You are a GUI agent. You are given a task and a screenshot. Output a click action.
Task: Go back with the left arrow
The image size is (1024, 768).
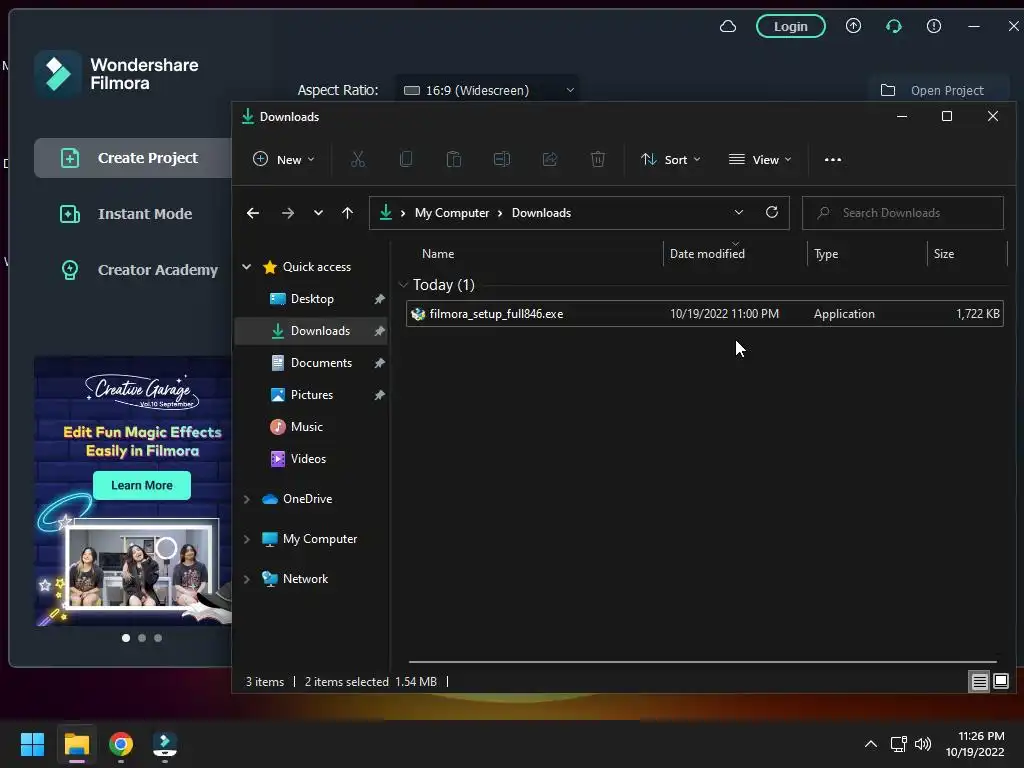click(253, 213)
